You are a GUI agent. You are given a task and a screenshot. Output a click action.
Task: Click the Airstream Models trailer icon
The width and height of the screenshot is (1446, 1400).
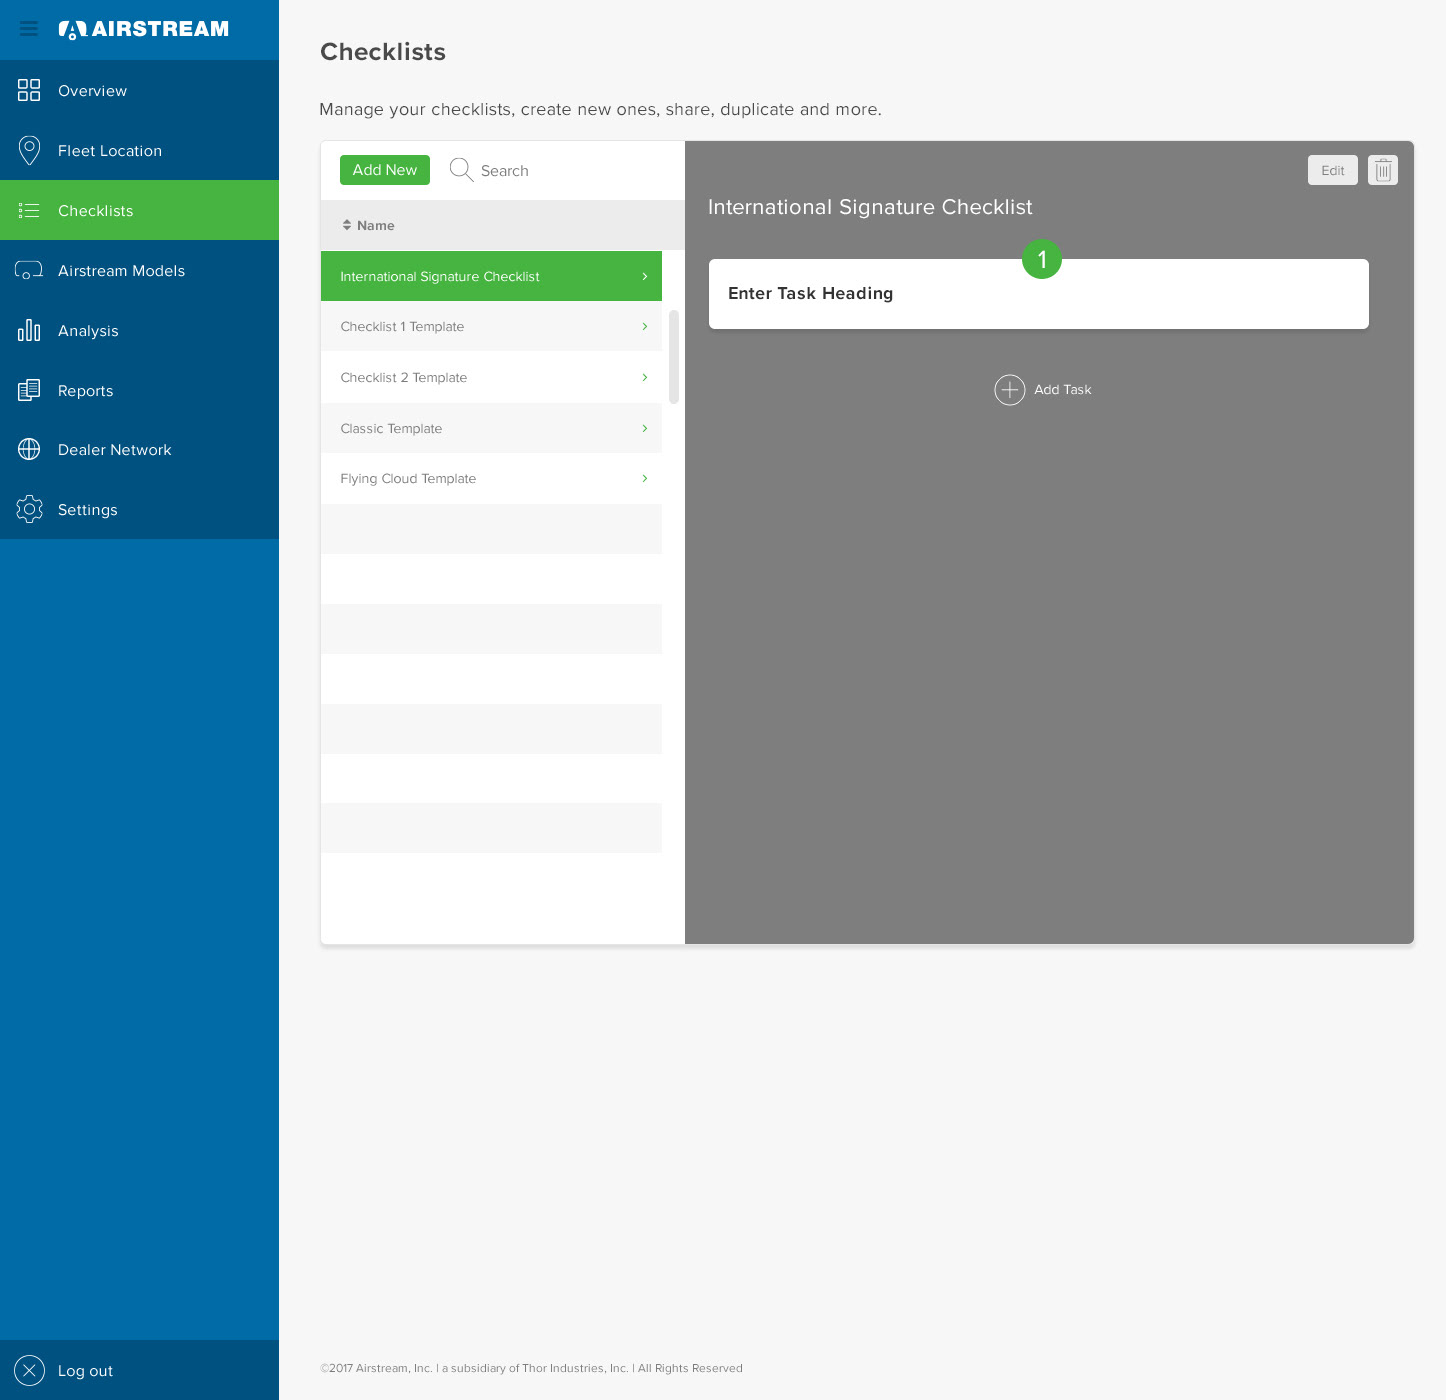[29, 270]
